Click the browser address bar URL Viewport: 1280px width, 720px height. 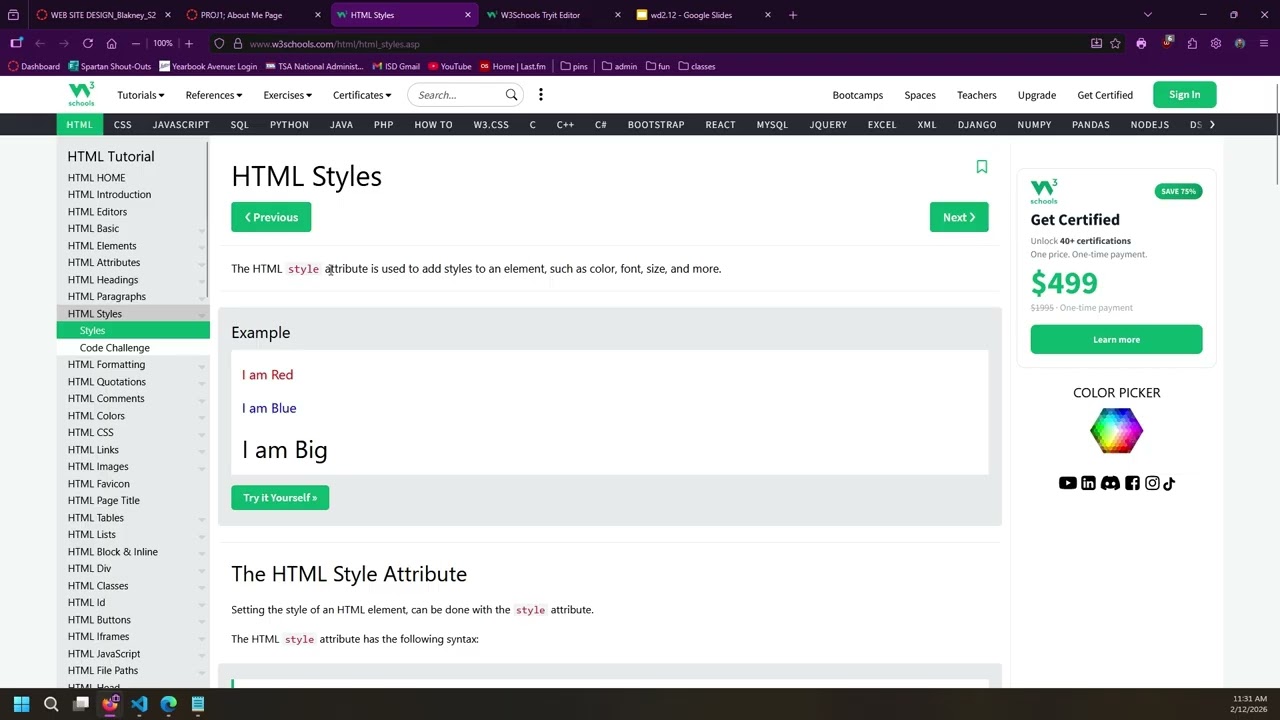(x=334, y=44)
